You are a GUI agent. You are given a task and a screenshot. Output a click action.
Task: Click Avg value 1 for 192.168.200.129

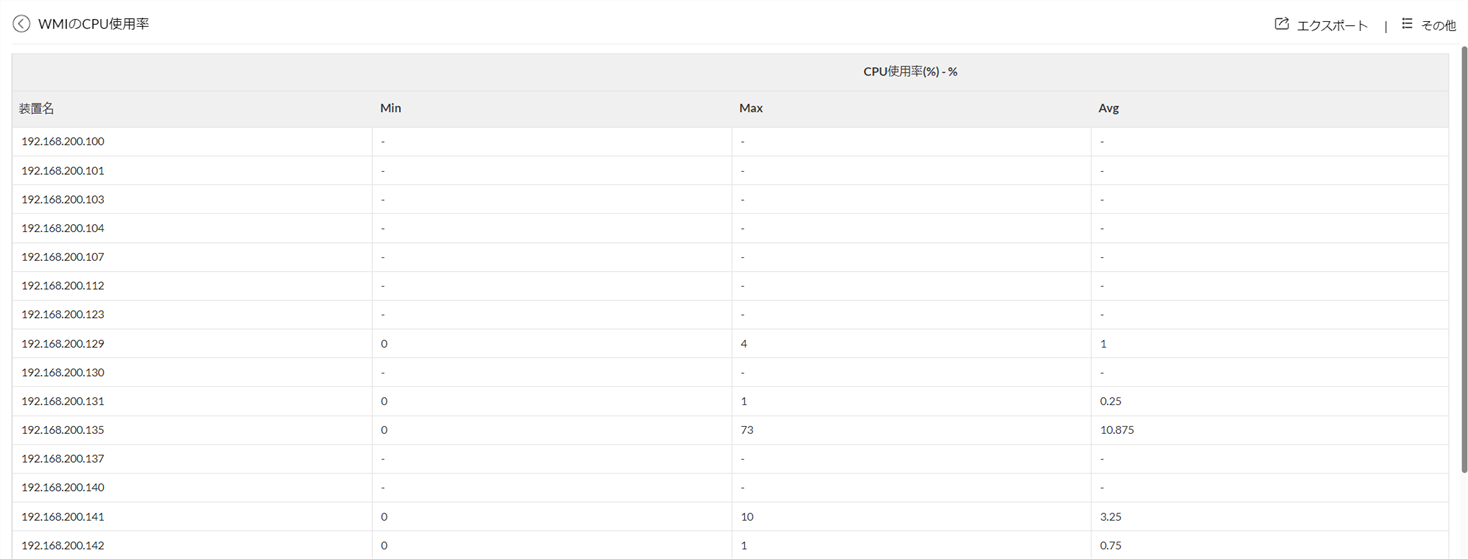(x=1103, y=343)
